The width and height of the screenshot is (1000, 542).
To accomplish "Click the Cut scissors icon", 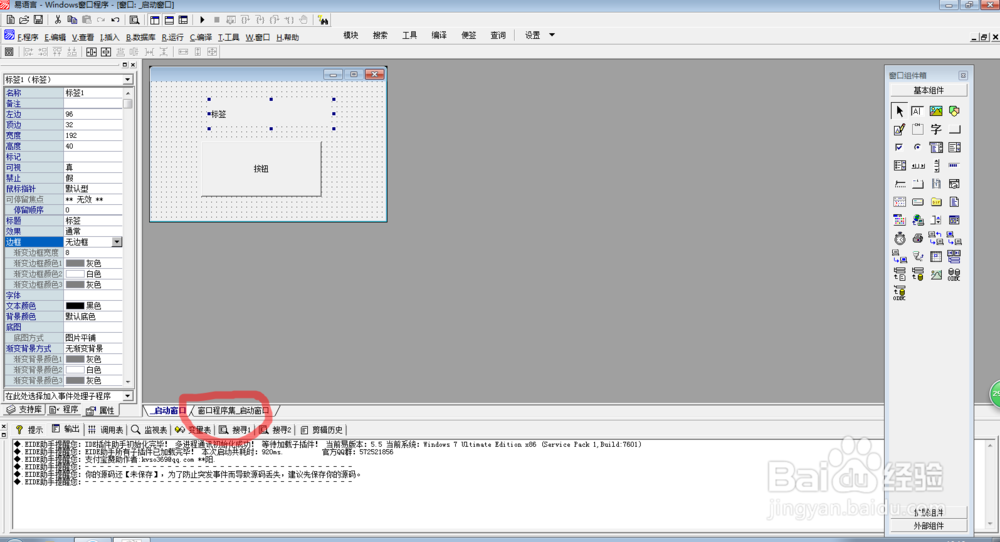I will pyautogui.click(x=57, y=20).
